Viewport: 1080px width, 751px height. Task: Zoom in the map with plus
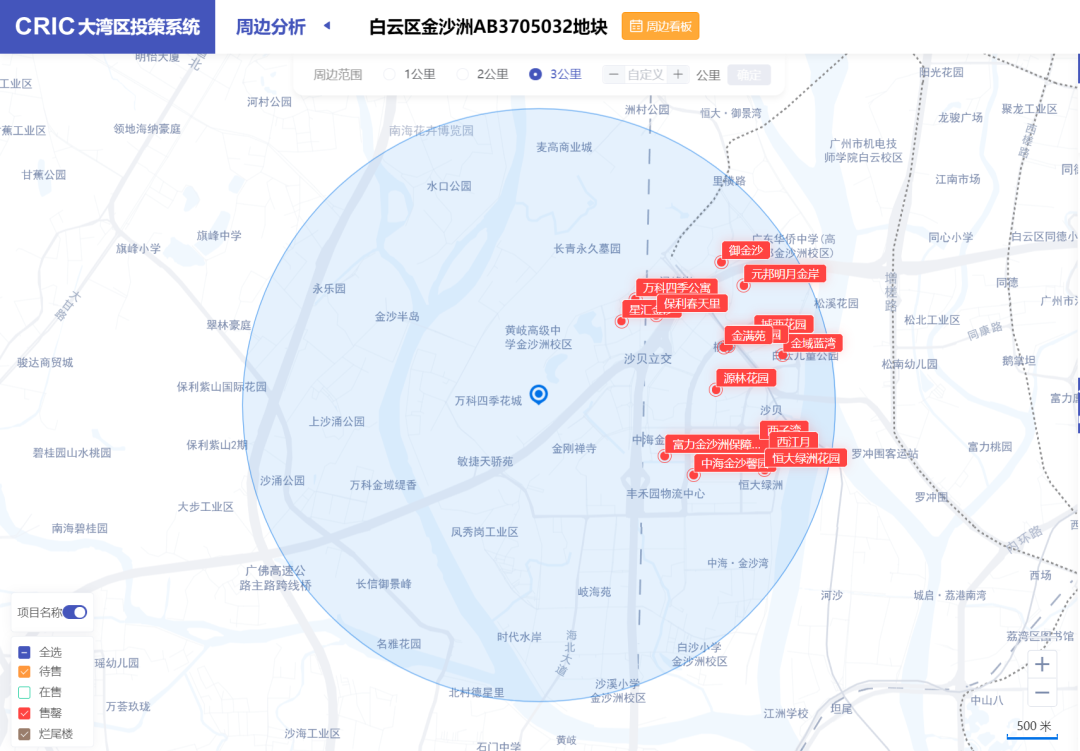click(1042, 664)
